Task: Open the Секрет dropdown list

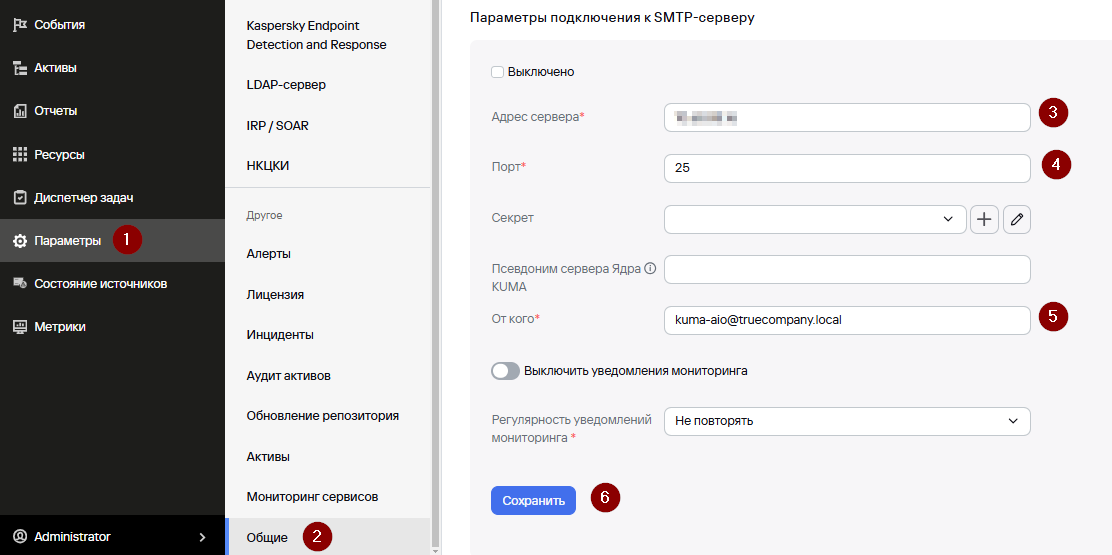Action: click(815, 220)
